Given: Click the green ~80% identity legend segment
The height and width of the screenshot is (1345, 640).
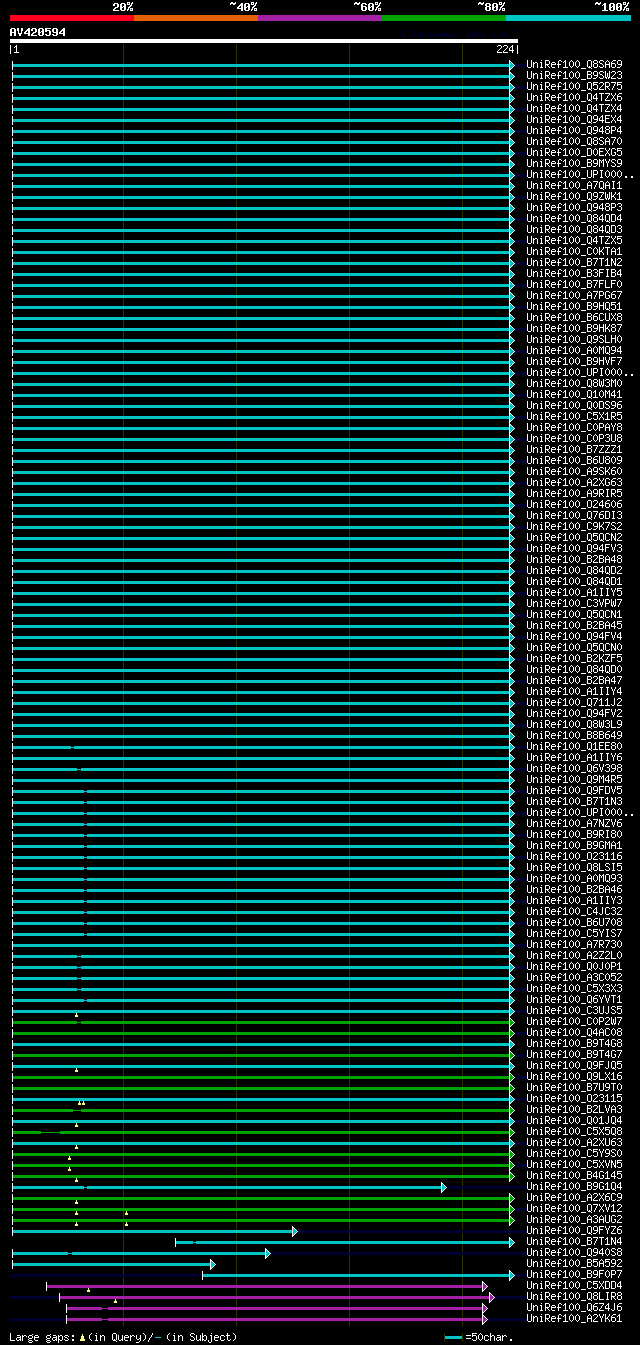Looking at the screenshot, I should tap(443, 17).
